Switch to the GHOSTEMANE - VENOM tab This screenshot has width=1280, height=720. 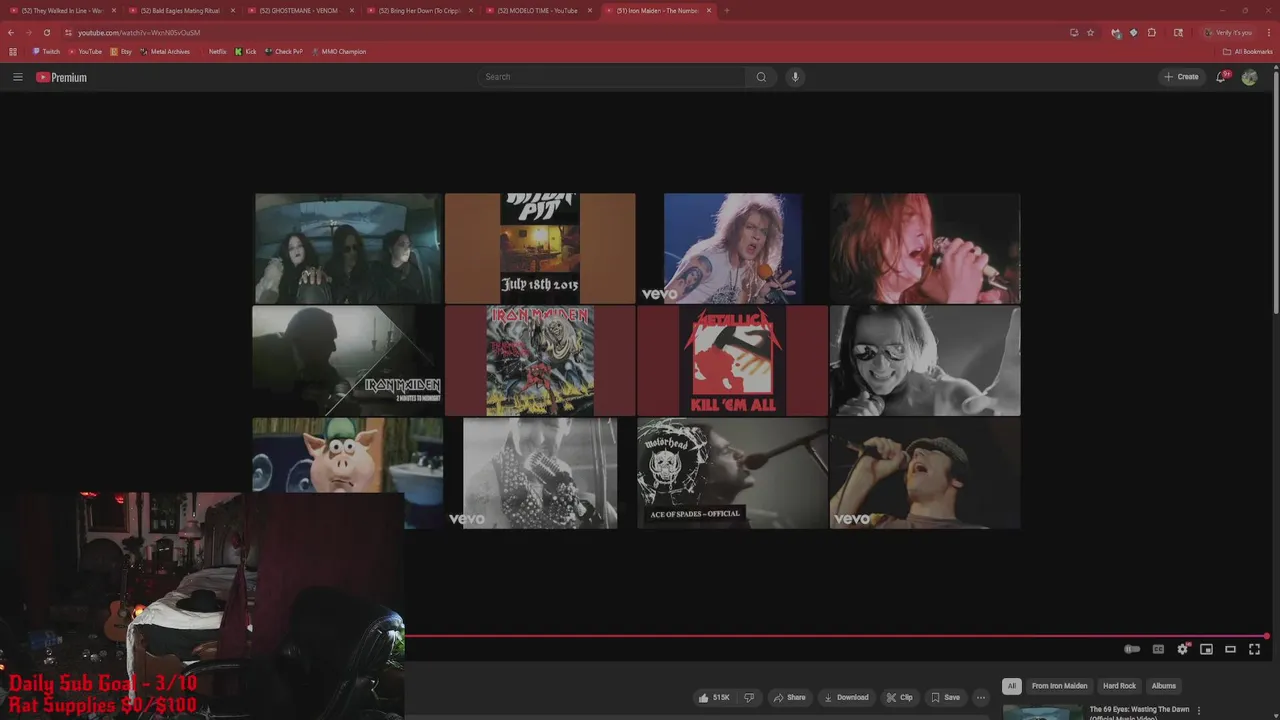pos(298,10)
